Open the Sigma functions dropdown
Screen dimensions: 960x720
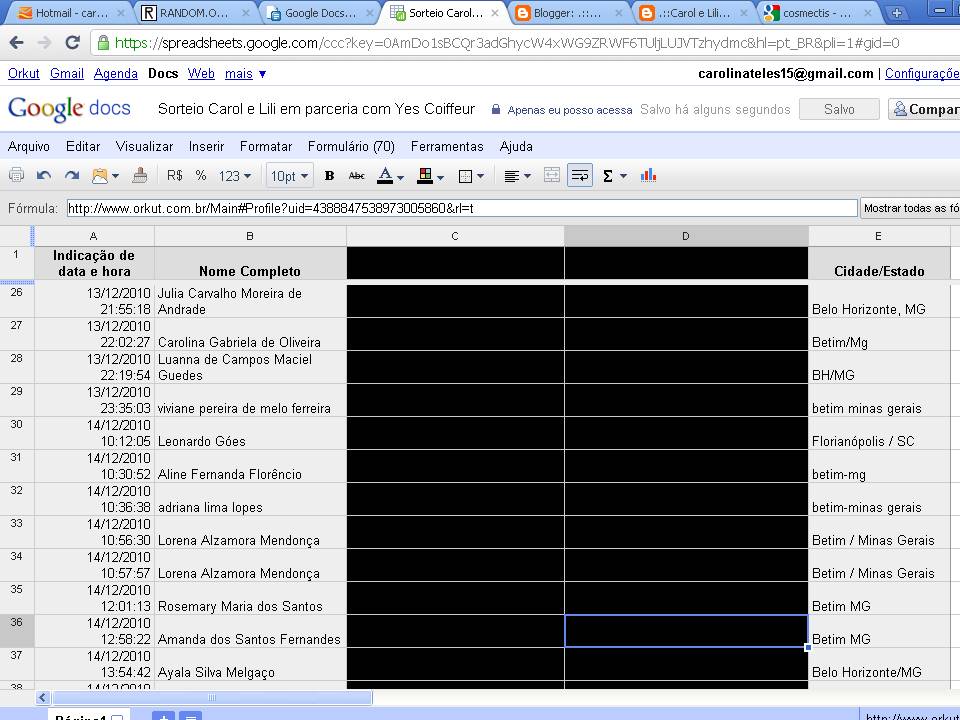(x=614, y=176)
